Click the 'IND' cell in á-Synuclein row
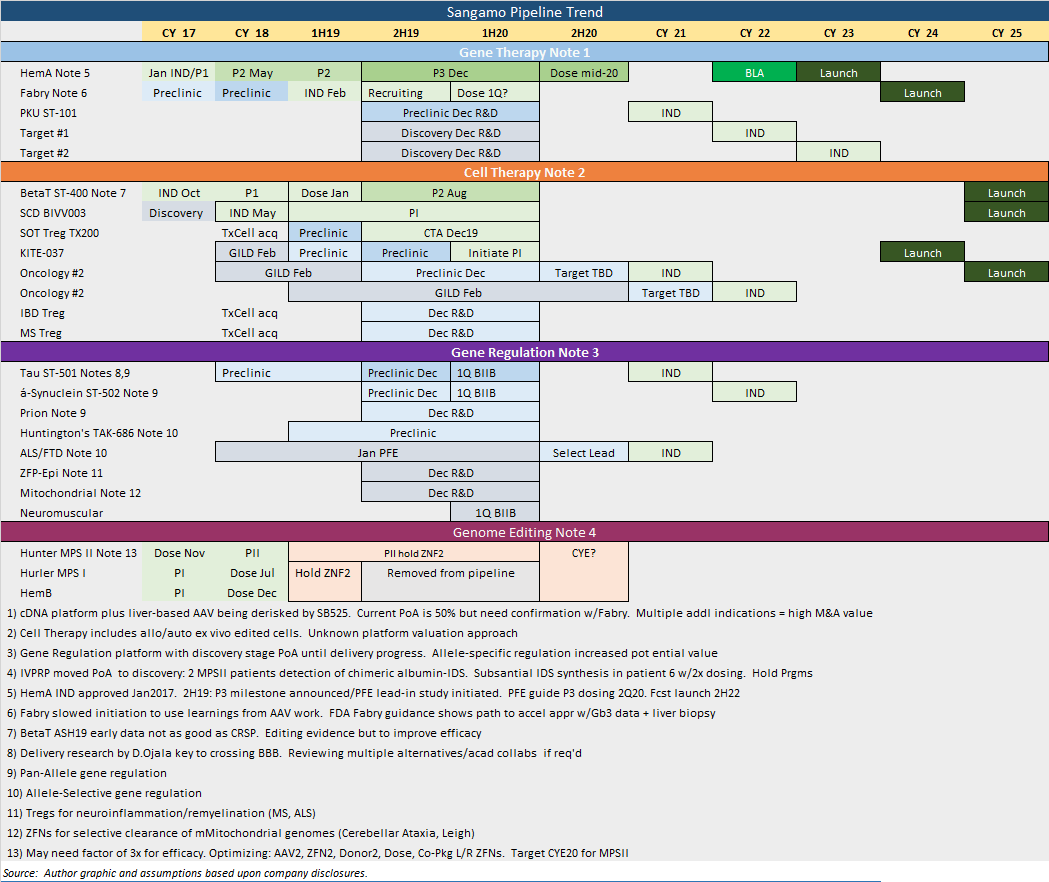 pos(755,393)
